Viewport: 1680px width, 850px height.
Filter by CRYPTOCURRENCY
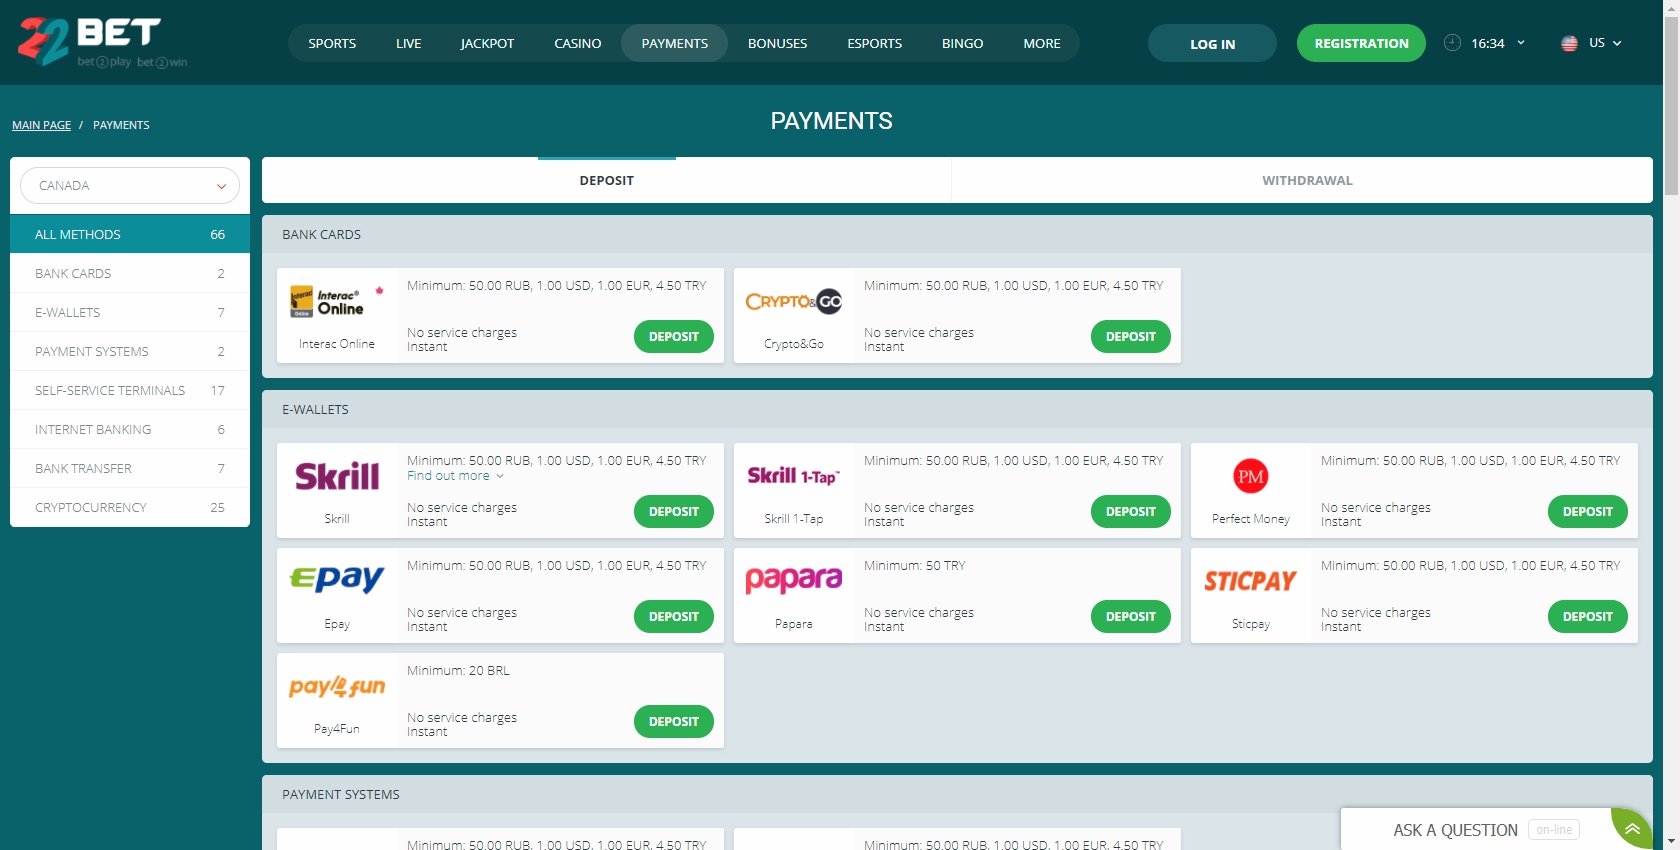tap(130, 507)
